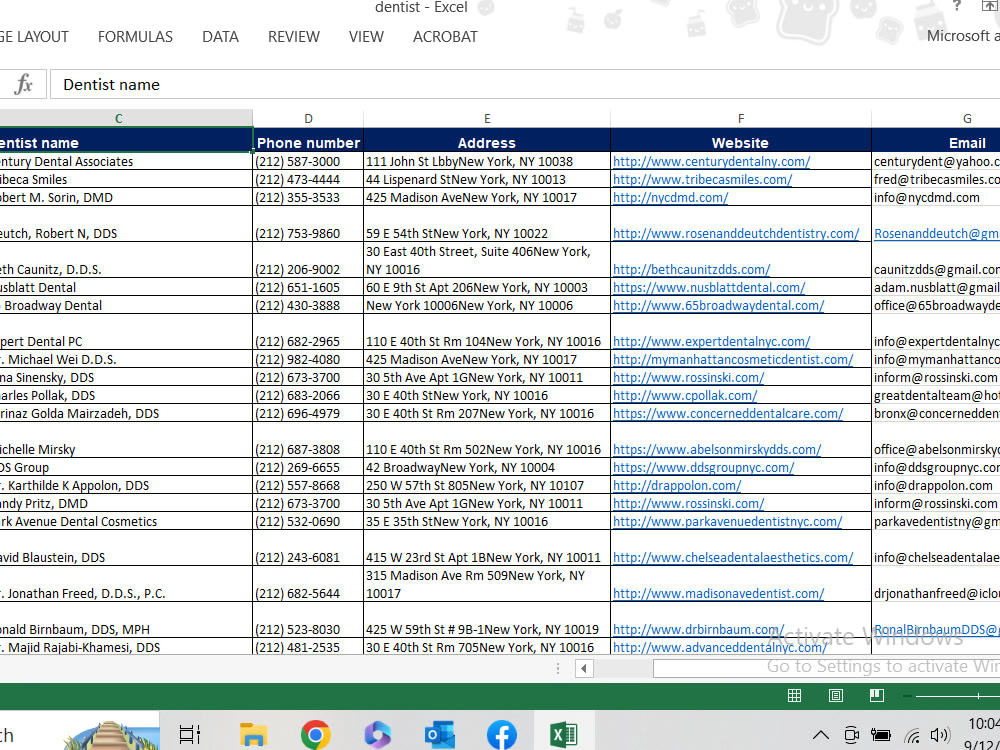Image resolution: width=1000 pixels, height=750 pixels.
Task: Click the formula bar showing Dentist name
Action: pyautogui.click(x=525, y=84)
